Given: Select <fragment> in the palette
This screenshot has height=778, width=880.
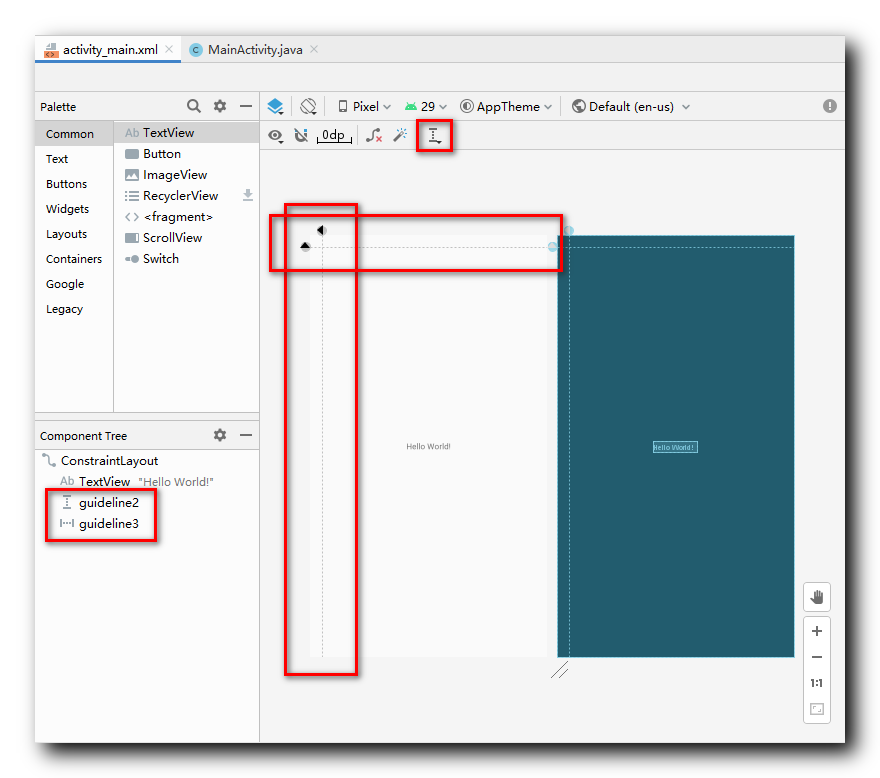Looking at the screenshot, I should coord(186,217).
